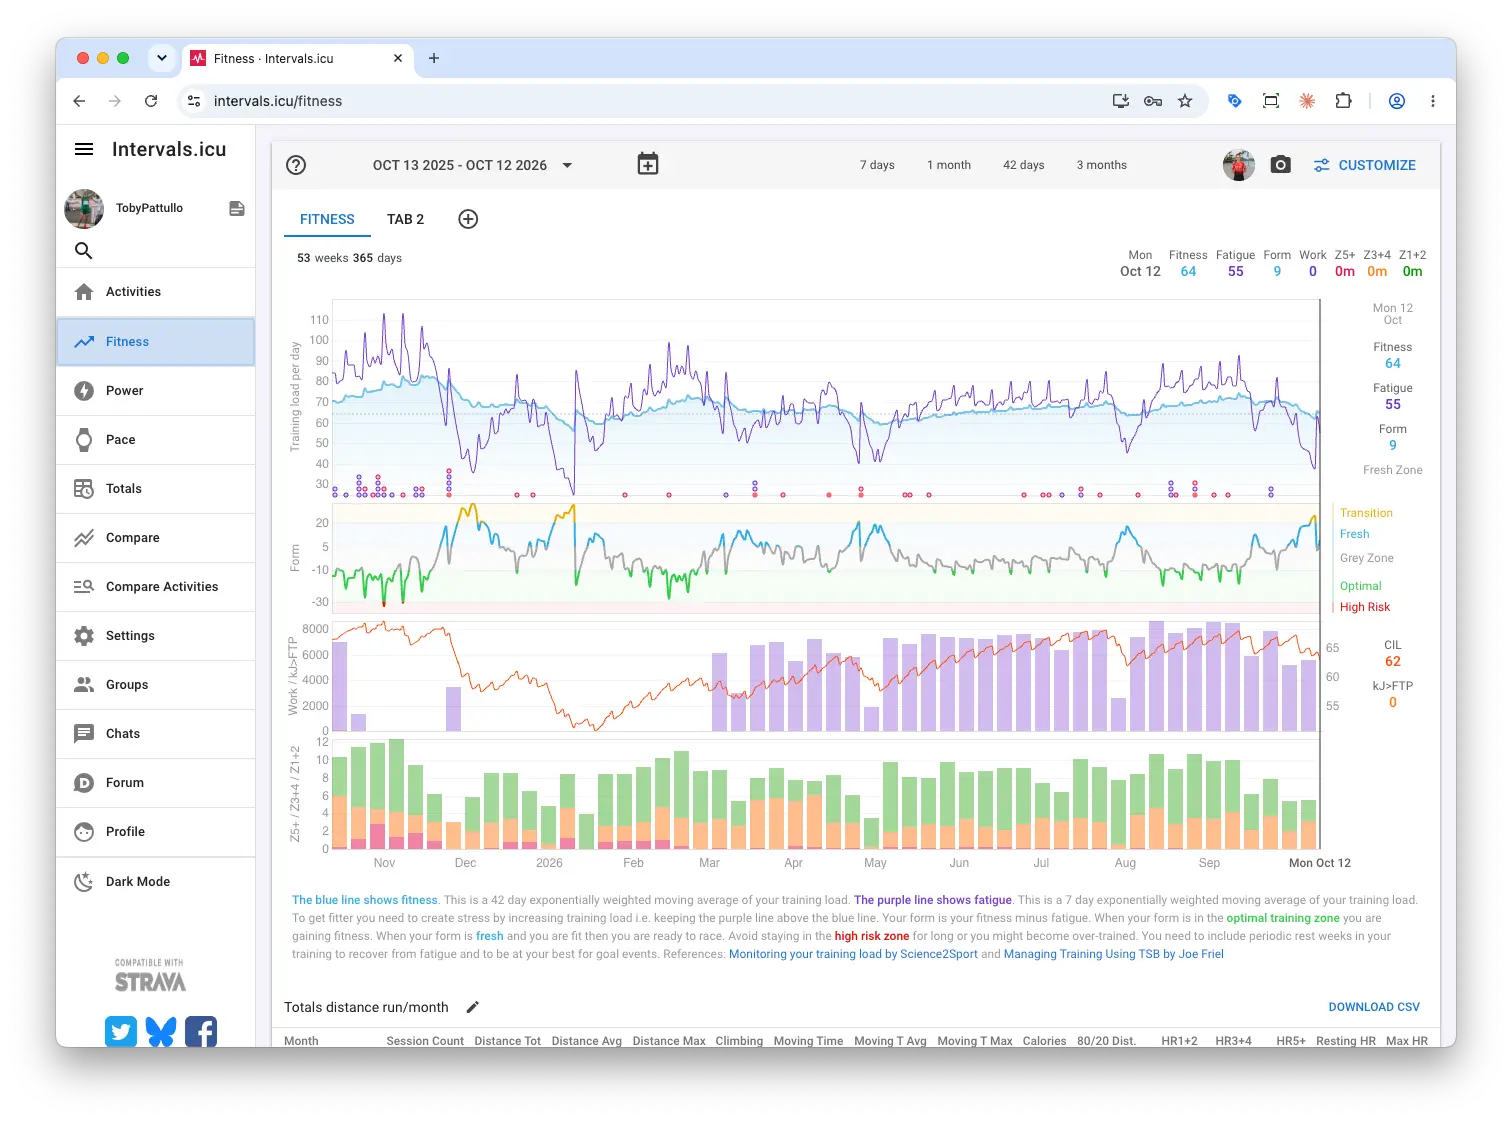
Task: Go to Power page in sidebar
Action: coord(156,391)
